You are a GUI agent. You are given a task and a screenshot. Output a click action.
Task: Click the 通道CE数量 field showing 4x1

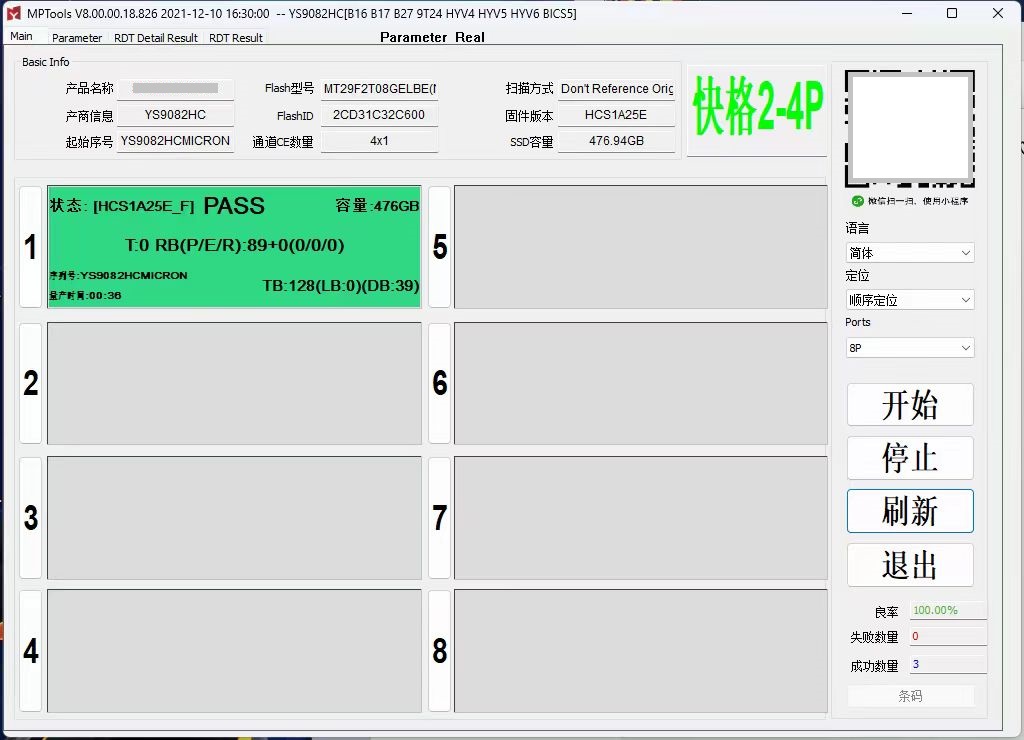379,141
